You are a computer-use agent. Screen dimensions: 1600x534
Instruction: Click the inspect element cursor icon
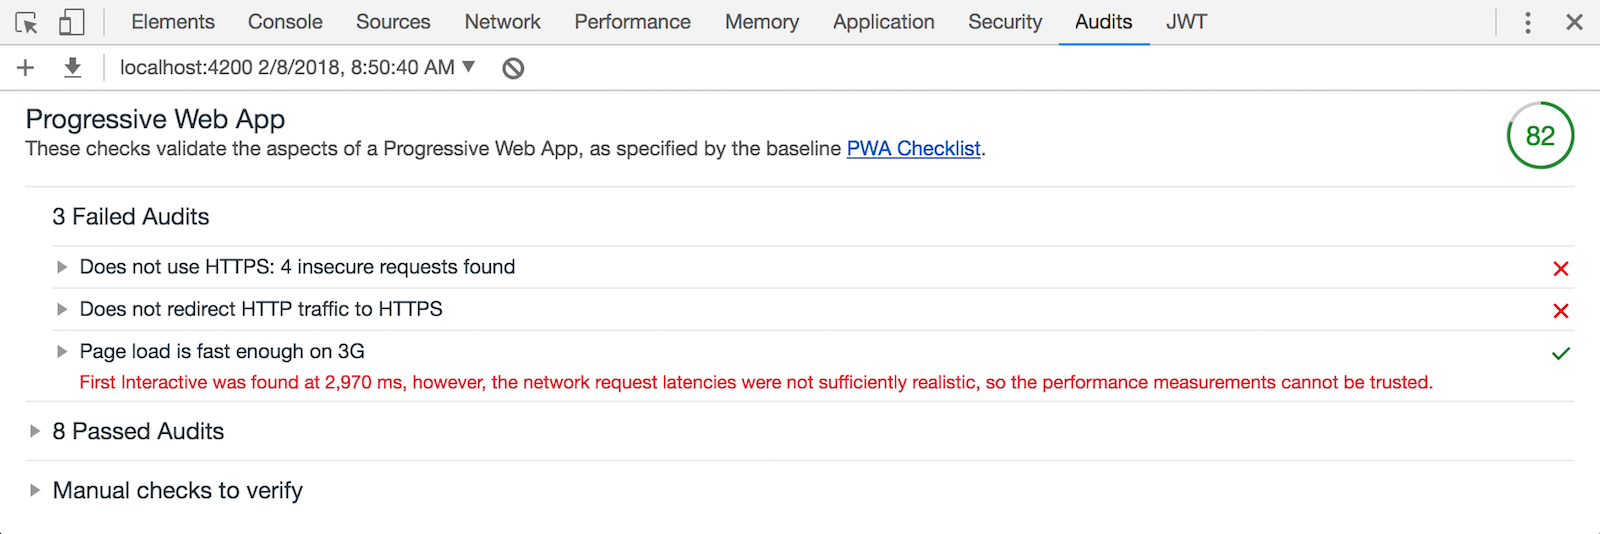point(27,22)
